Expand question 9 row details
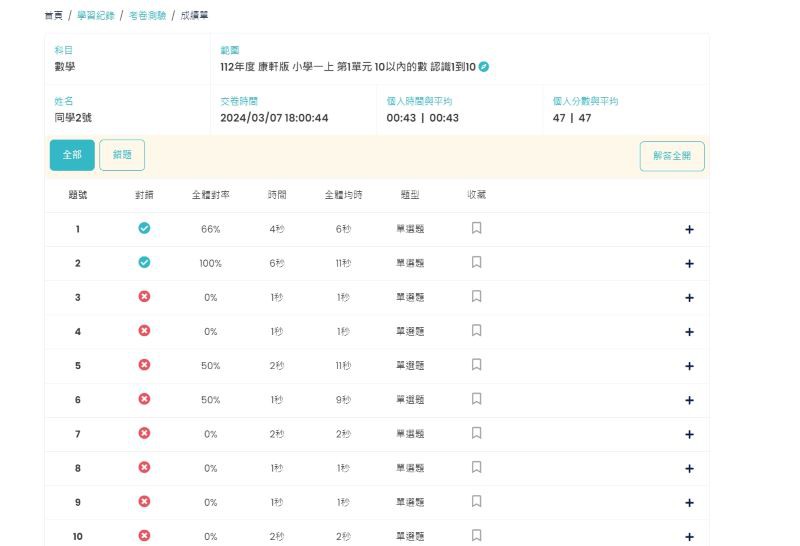800x546 pixels. click(x=689, y=502)
